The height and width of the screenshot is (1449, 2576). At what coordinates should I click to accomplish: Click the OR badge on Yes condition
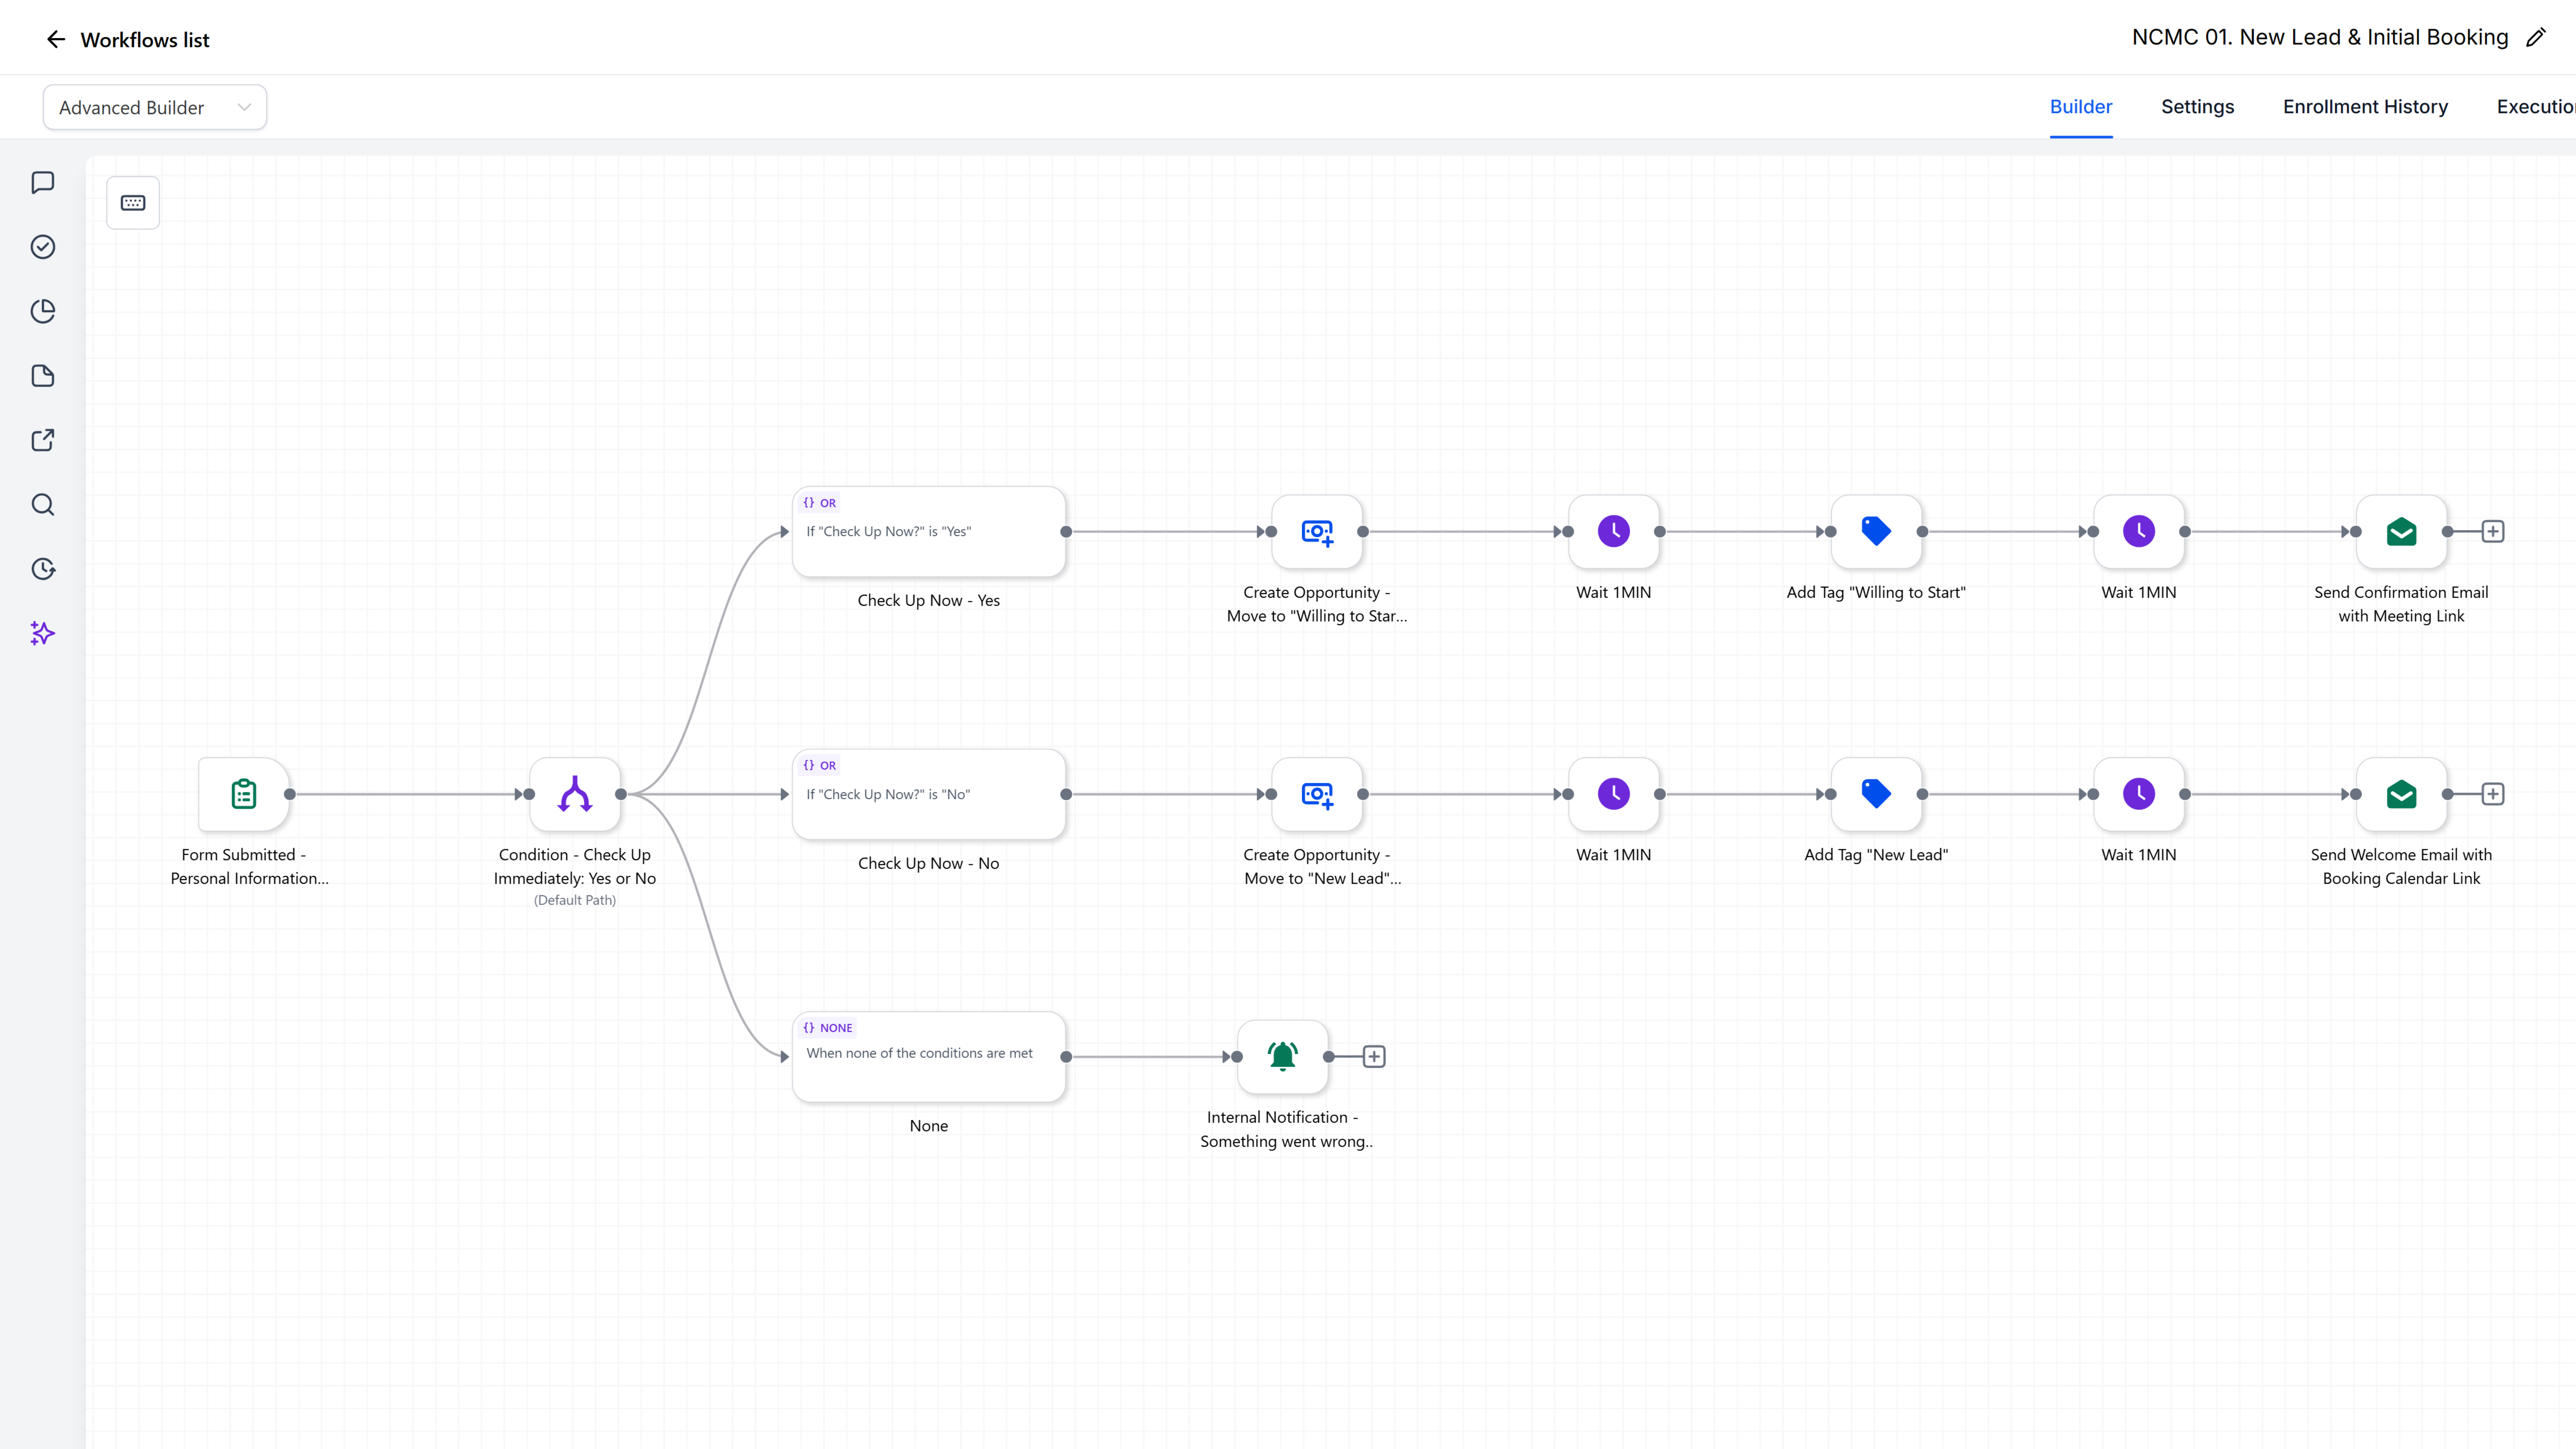point(820,503)
